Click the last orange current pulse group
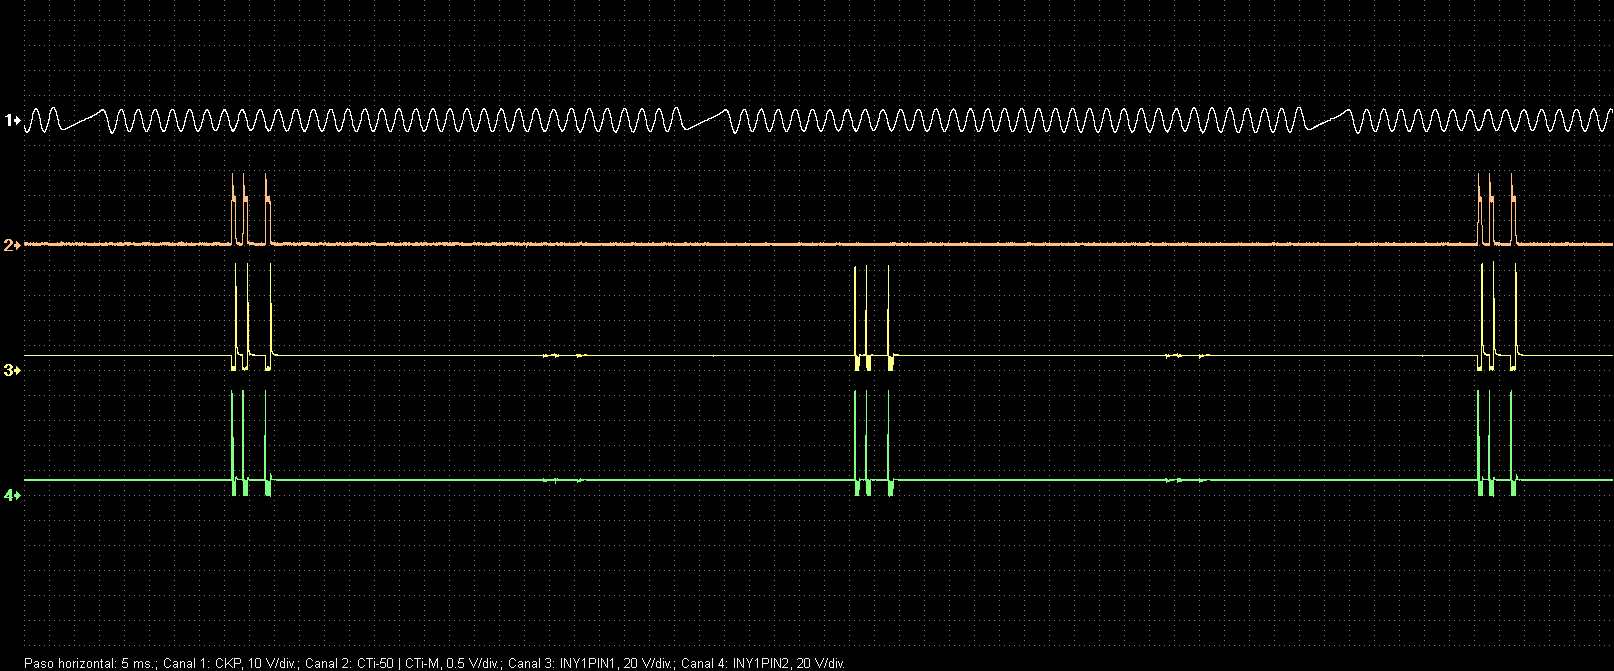 [x=1496, y=210]
